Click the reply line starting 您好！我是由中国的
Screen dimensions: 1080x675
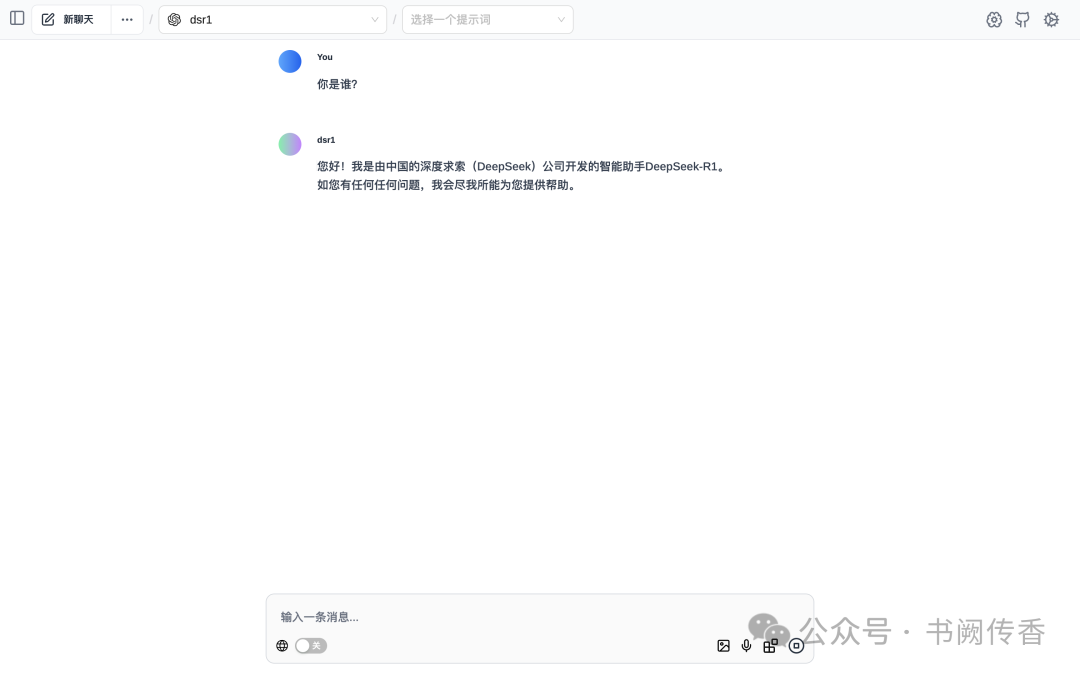pyautogui.click(x=522, y=166)
